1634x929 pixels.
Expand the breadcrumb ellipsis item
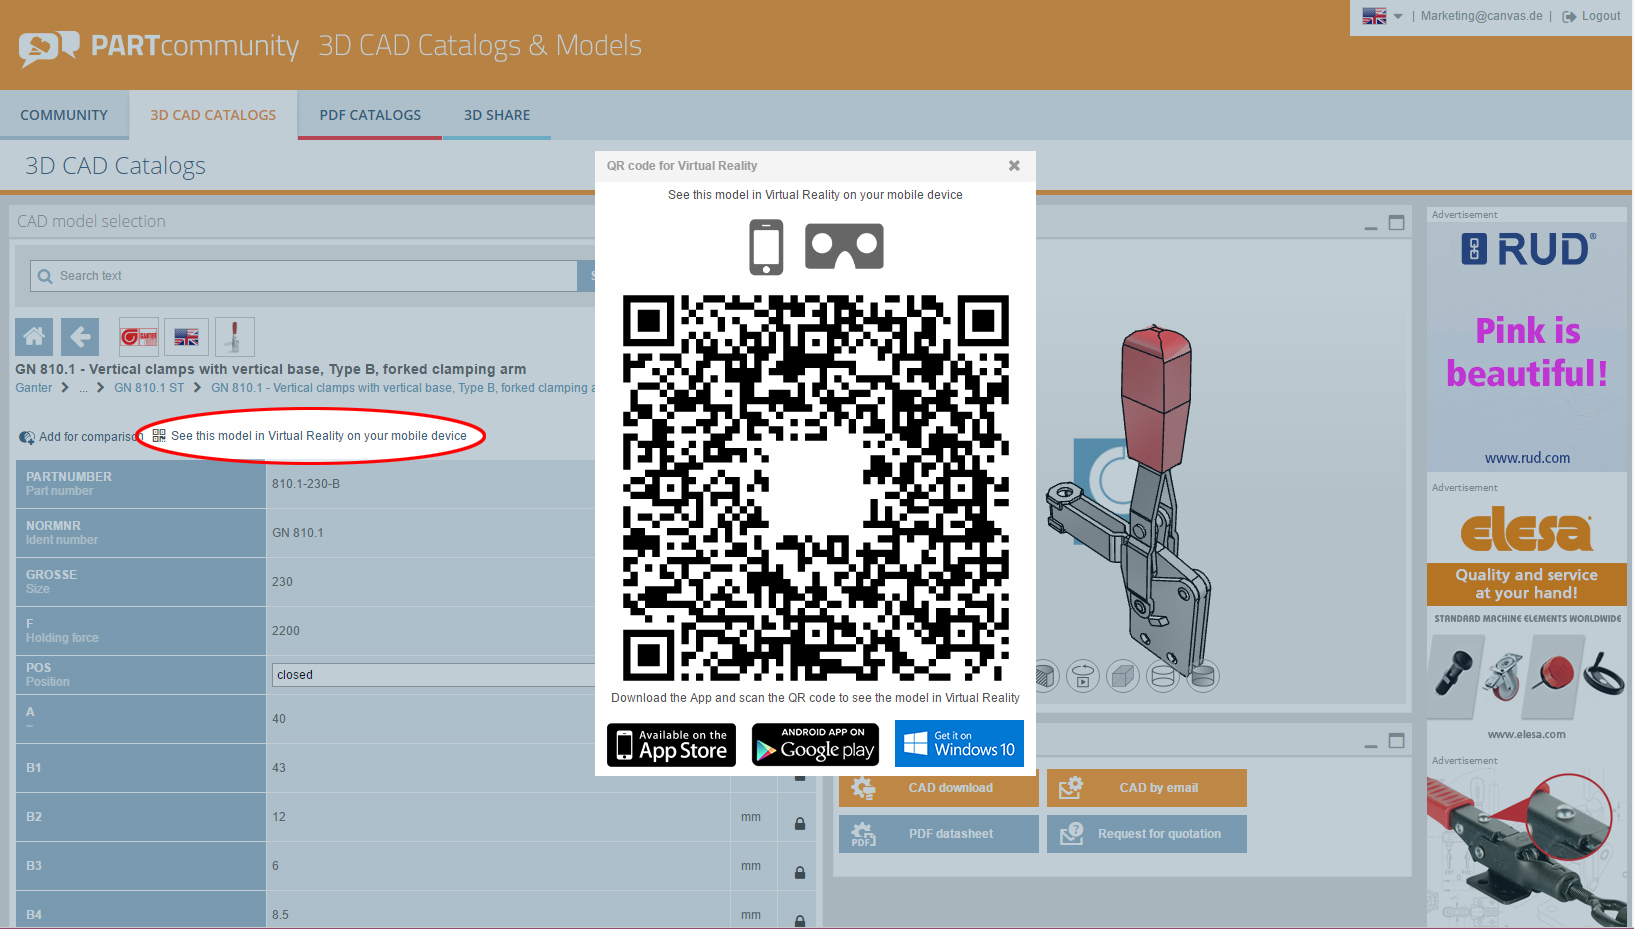pos(84,388)
